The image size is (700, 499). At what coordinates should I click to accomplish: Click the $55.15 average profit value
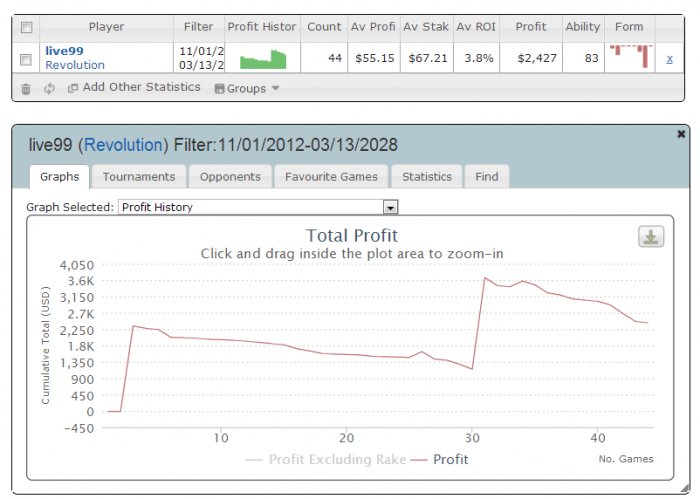[375, 58]
